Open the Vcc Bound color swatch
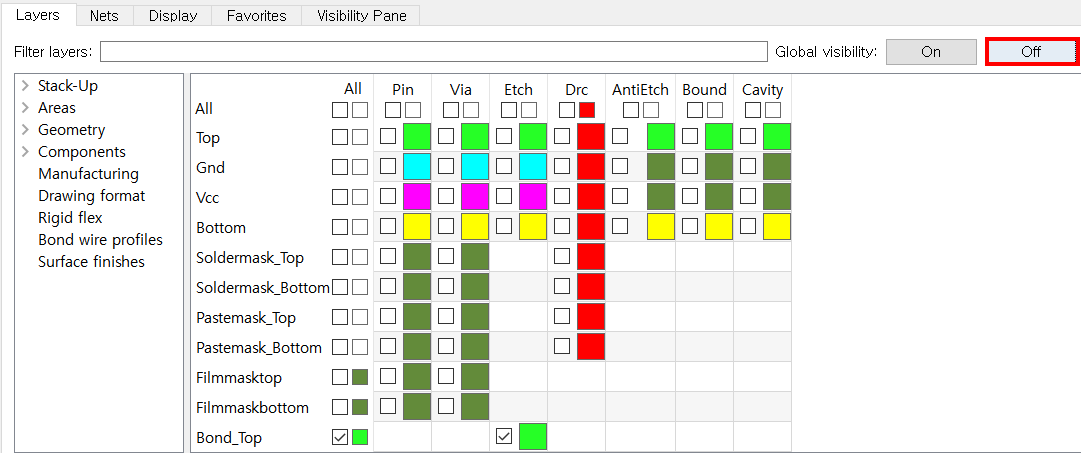 tap(719, 197)
